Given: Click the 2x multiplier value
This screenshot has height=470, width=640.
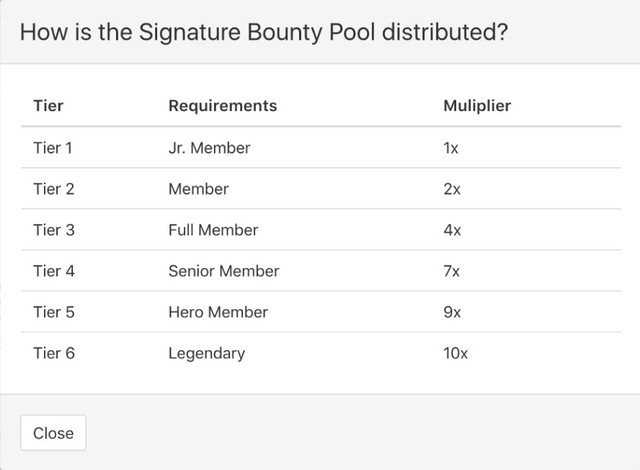Looking at the screenshot, I should pos(452,189).
